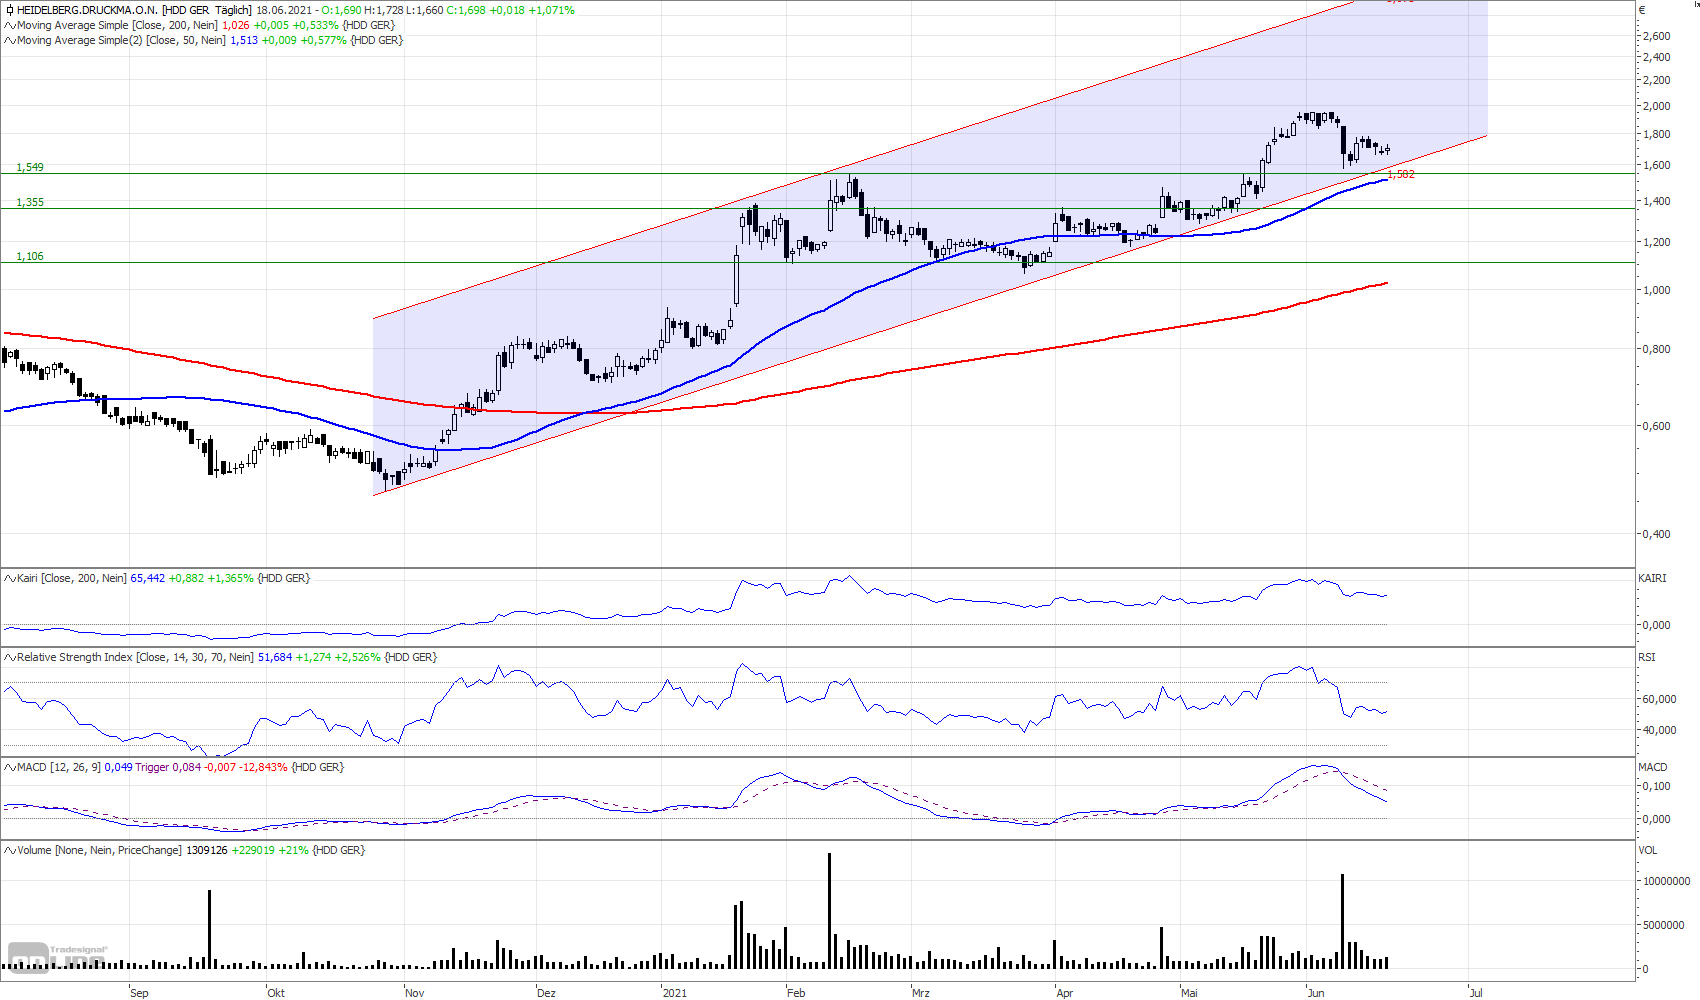Click the RSI axis label
This screenshot has width=1700, height=1000.
point(1646,657)
